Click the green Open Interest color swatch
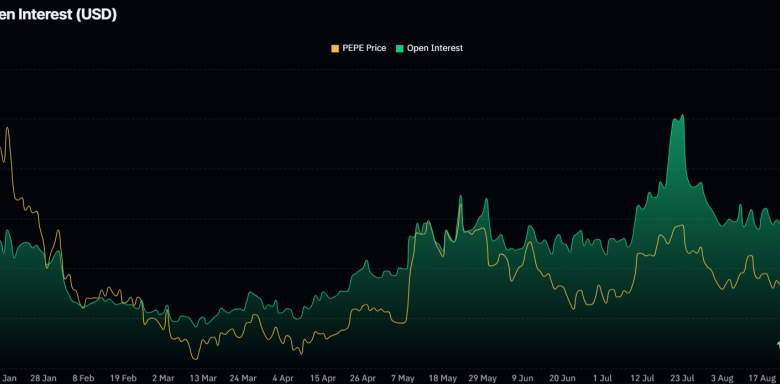The image size is (780, 384). [399, 49]
